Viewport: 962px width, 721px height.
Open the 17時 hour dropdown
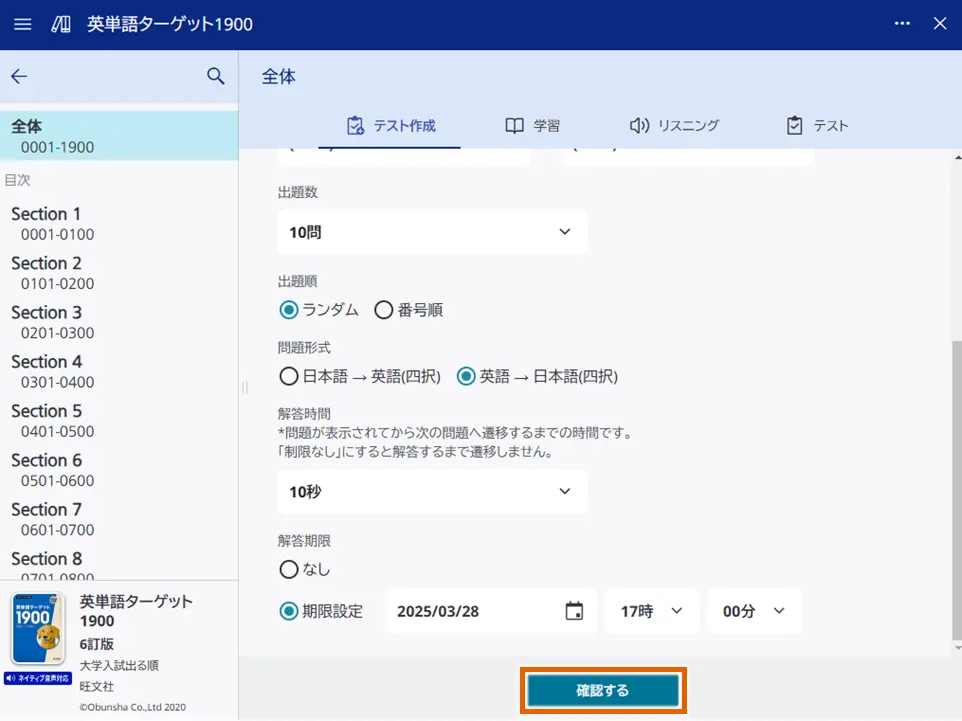coord(651,610)
